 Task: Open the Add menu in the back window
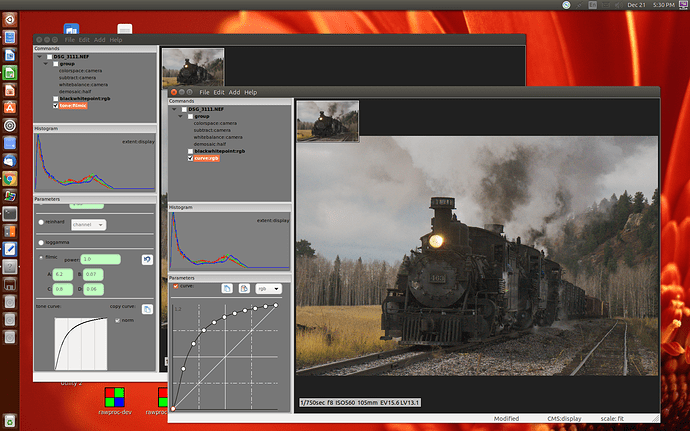[99, 40]
